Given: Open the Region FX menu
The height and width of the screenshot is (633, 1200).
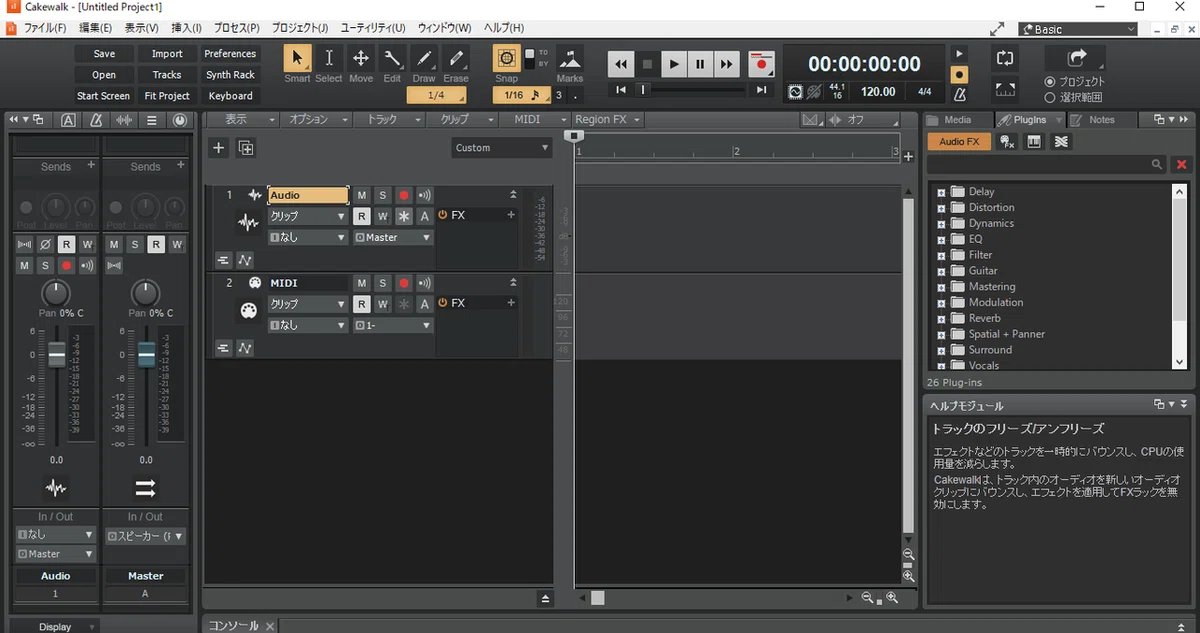Looking at the screenshot, I should [608, 119].
